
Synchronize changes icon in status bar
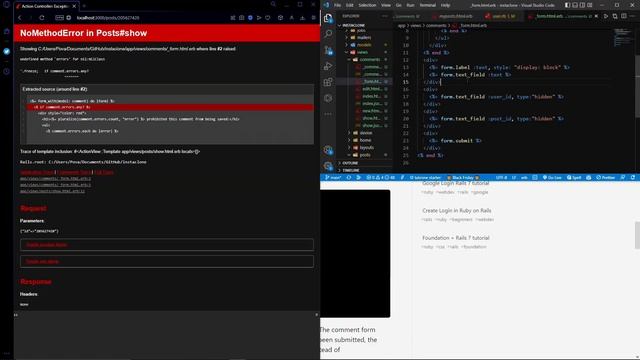point(349,178)
